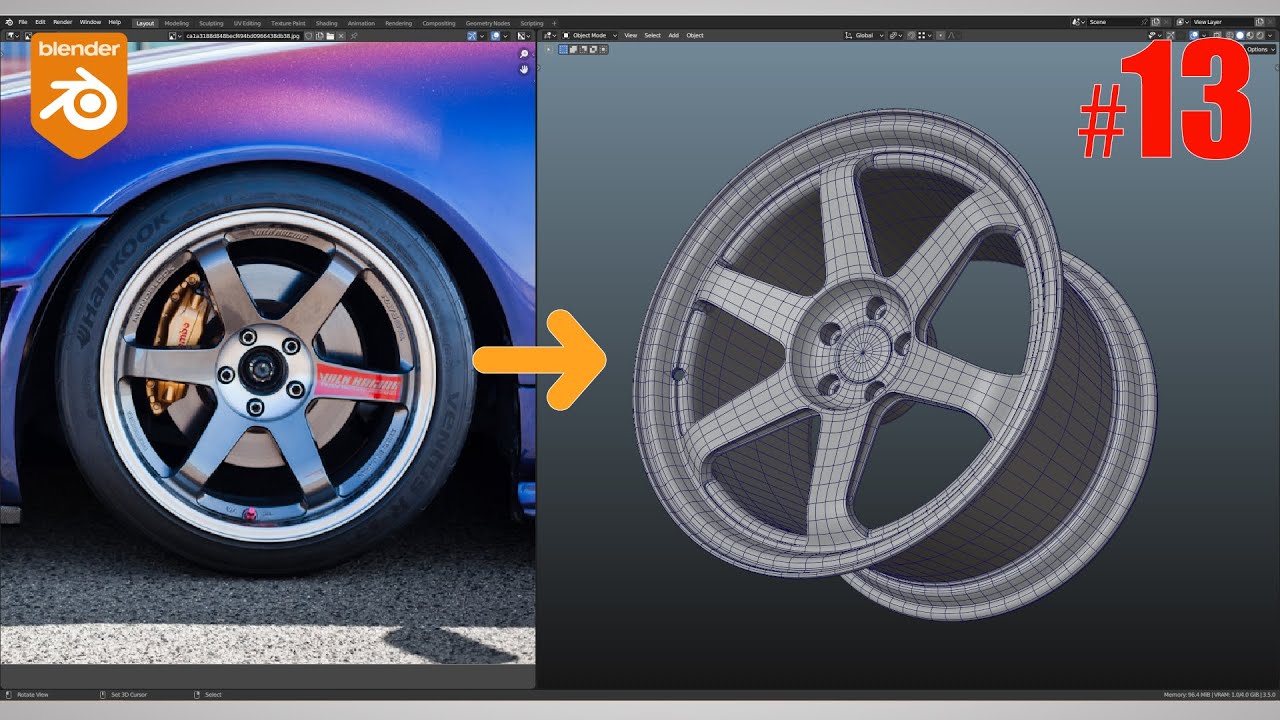Open the snapping options dropdown
This screenshot has width=1280, height=720.
[x=925, y=35]
